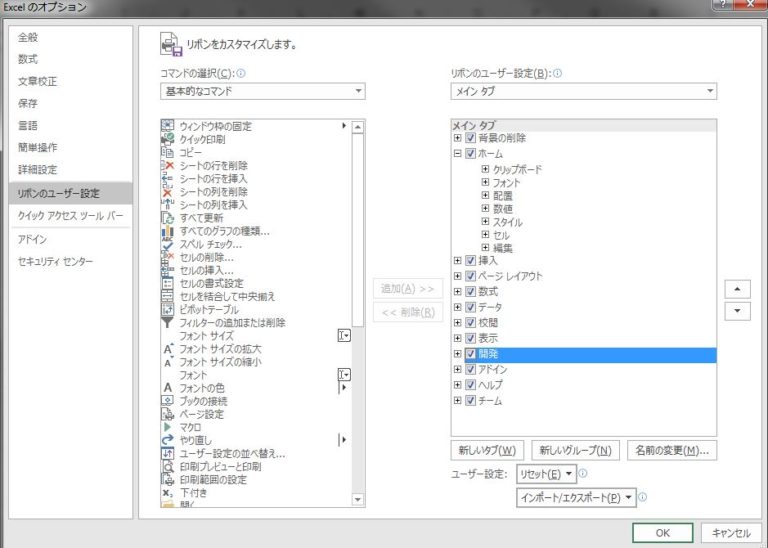Switch to クイック アクセス ツール バー section
This screenshot has width=768, height=548.
click(70, 216)
